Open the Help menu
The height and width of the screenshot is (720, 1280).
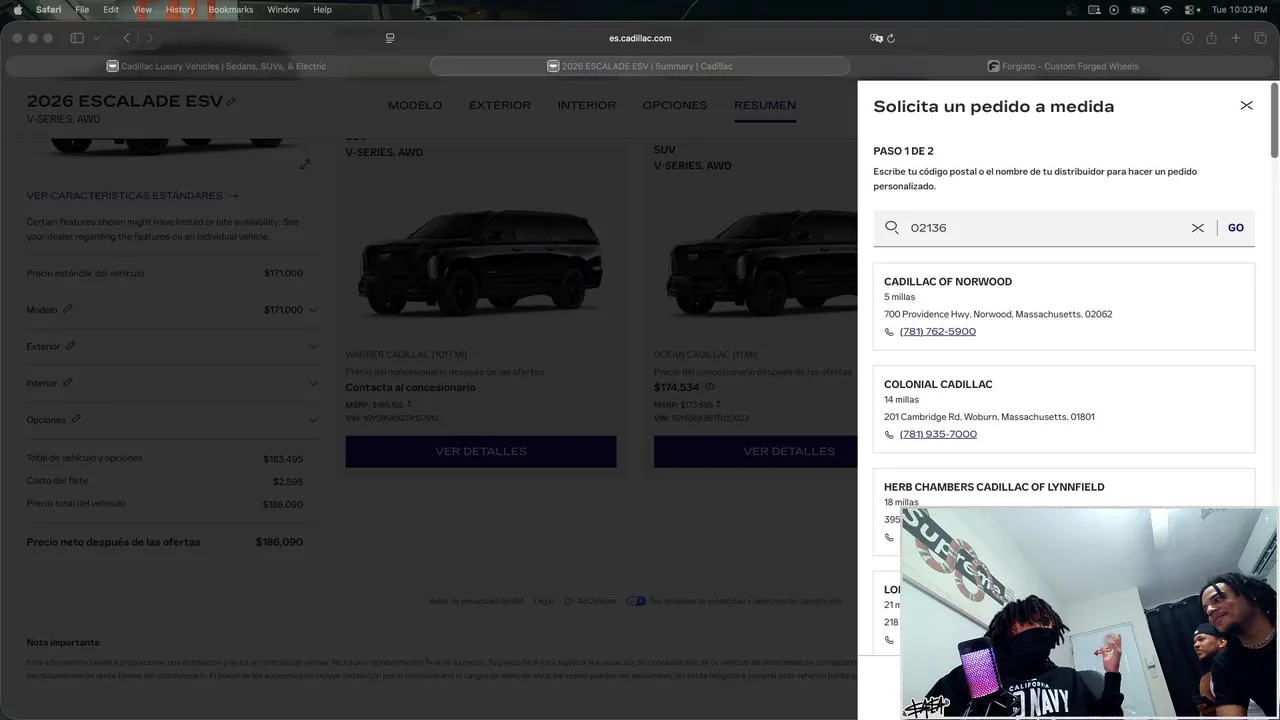click(322, 10)
